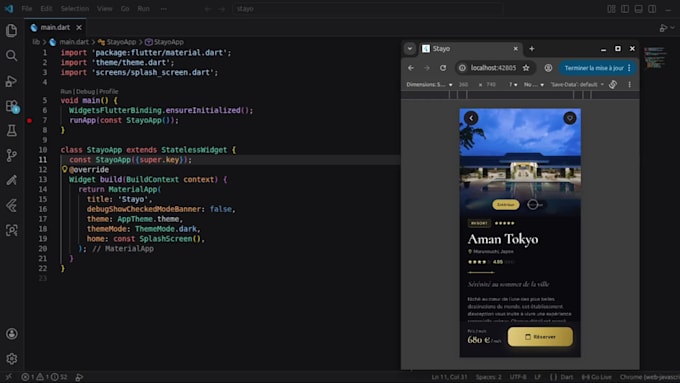This screenshot has width=680, height=383.
Task: Close the main.dart editor tab
Action: click(x=79, y=27)
